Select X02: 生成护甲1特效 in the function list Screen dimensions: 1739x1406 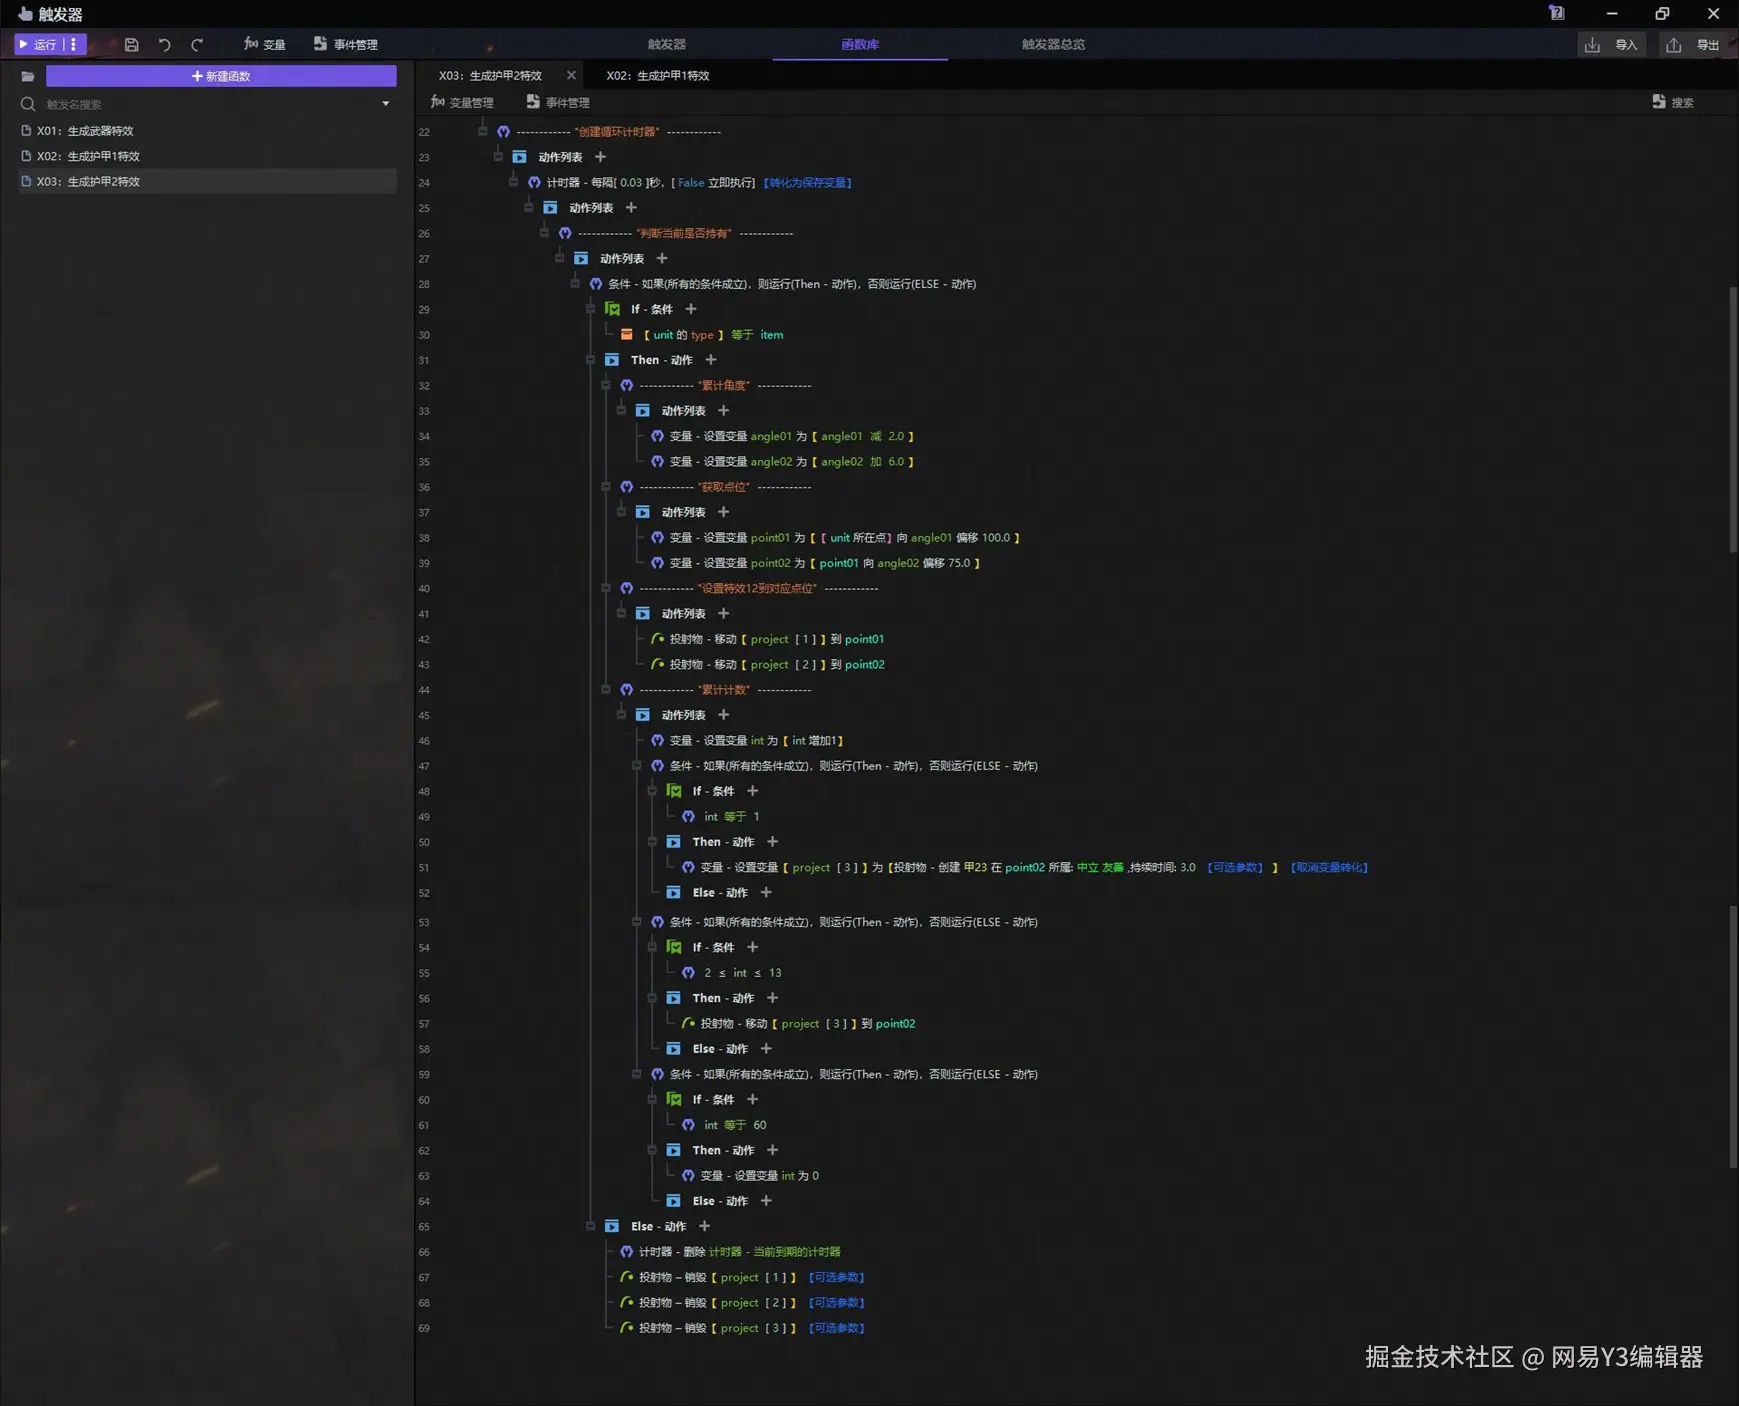tap(207, 156)
